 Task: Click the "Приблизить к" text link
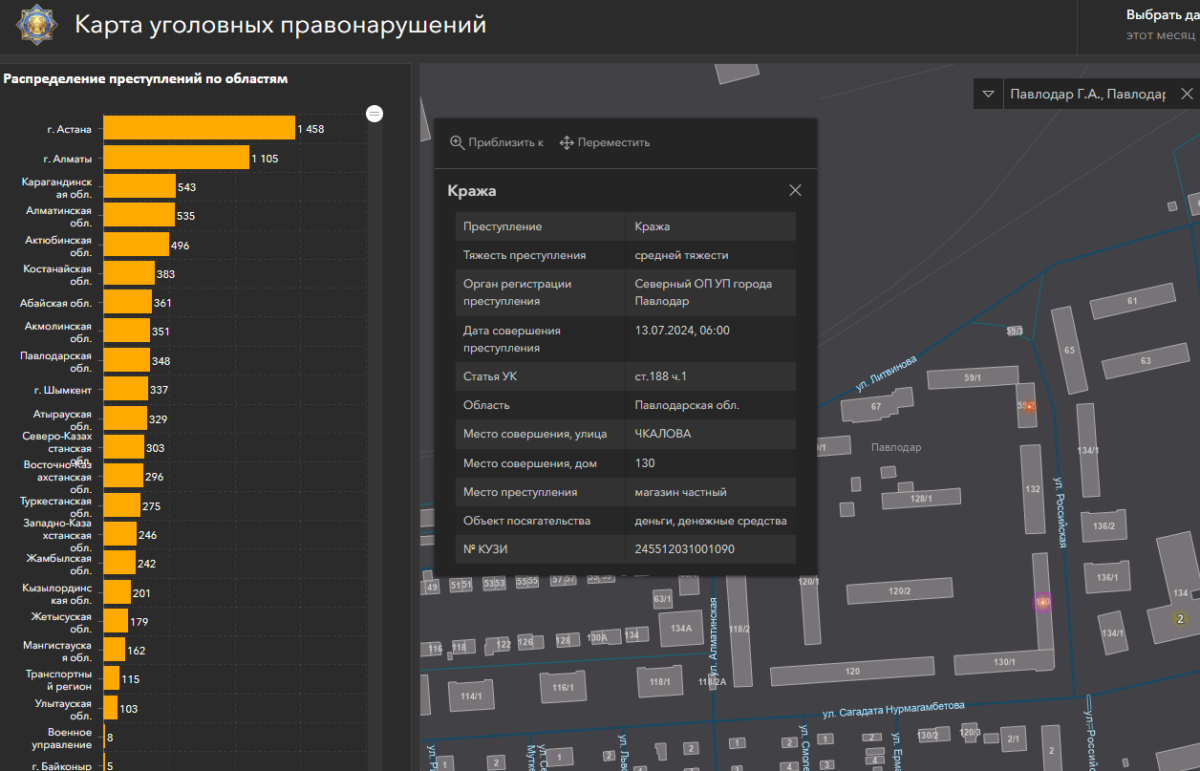pyautogui.click(x=506, y=143)
